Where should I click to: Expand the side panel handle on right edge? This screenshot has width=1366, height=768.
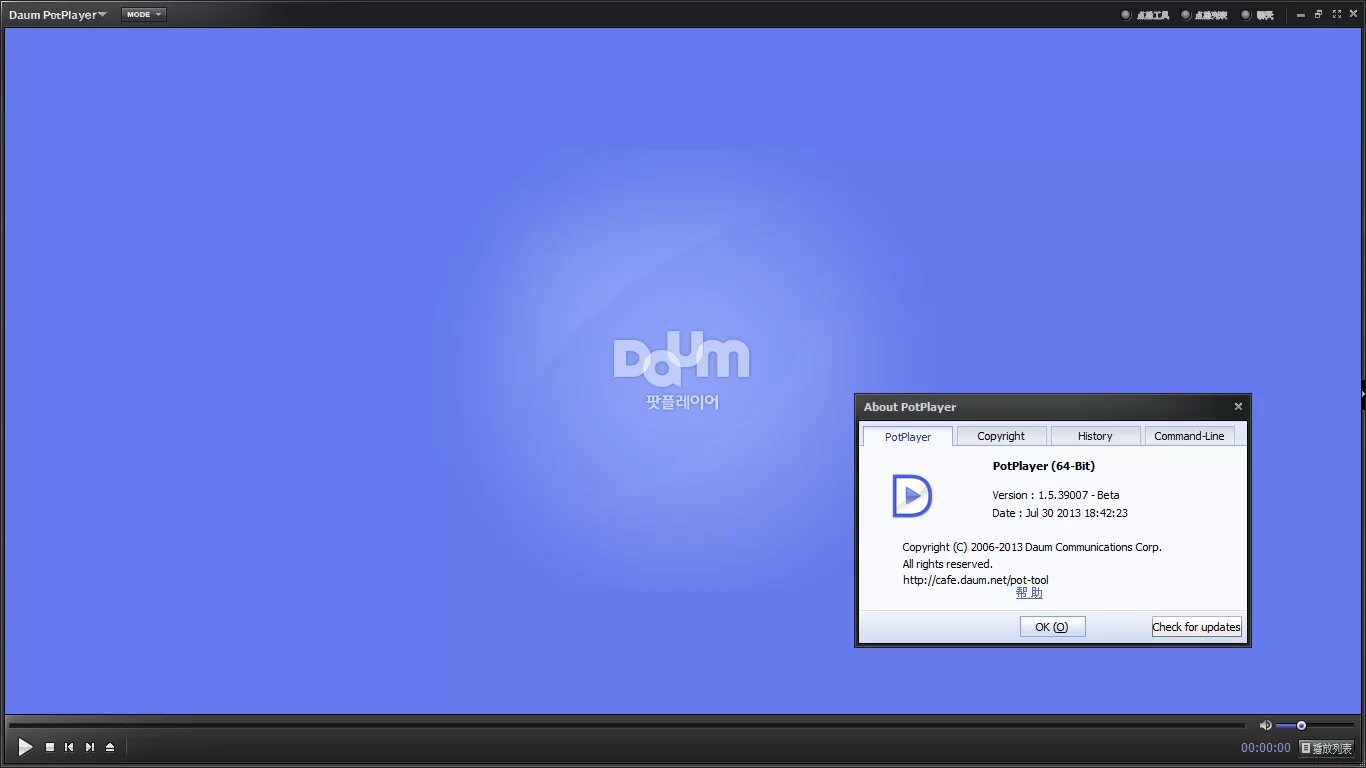1363,394
